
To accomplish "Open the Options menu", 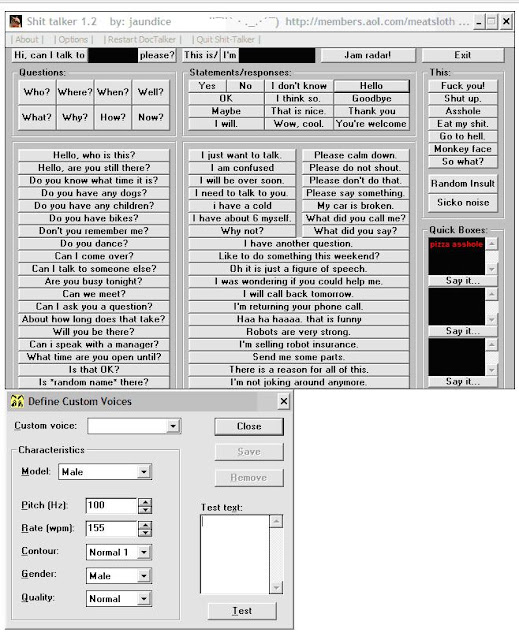I will 73,40.
